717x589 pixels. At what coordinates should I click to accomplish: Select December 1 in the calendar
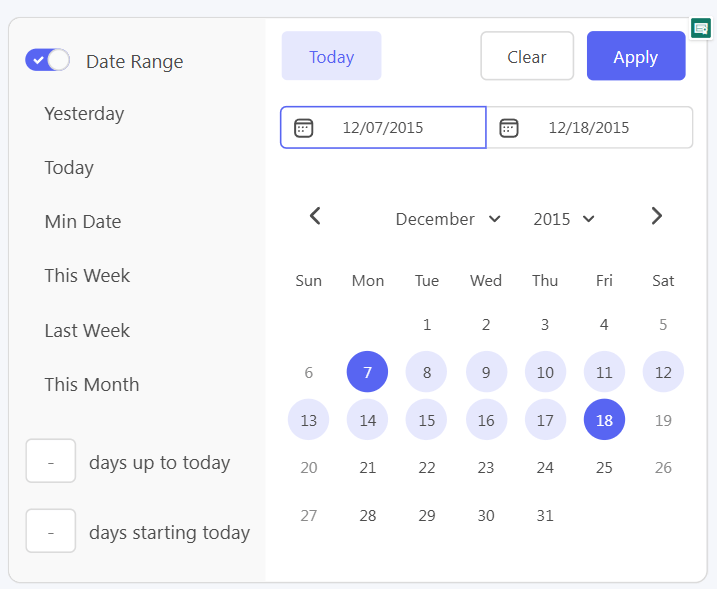pyautogui.click(x=427, y=325)
